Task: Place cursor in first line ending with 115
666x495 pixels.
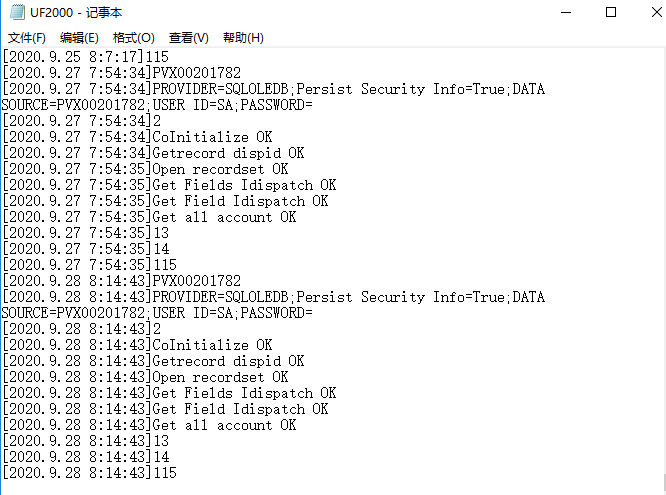Action: click(85, 57)
